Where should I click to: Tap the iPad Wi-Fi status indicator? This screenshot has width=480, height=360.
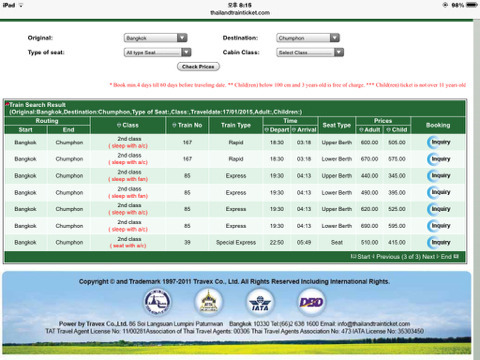click(x=21, y=5)
